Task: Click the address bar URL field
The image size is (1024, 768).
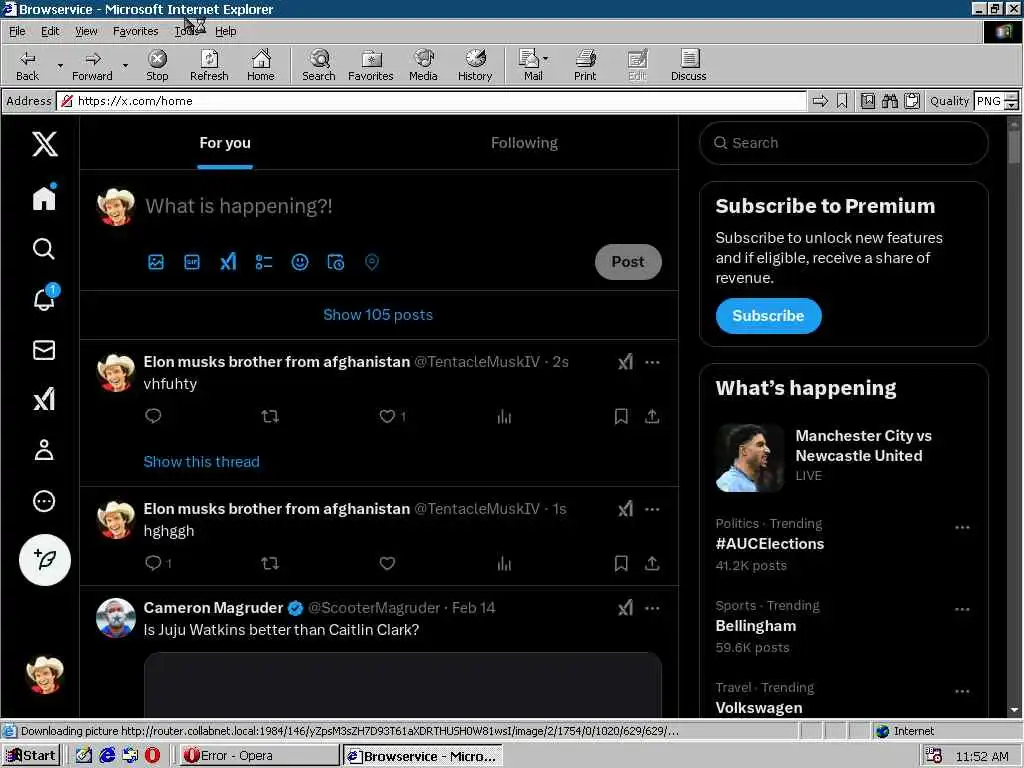Action: 432,101
